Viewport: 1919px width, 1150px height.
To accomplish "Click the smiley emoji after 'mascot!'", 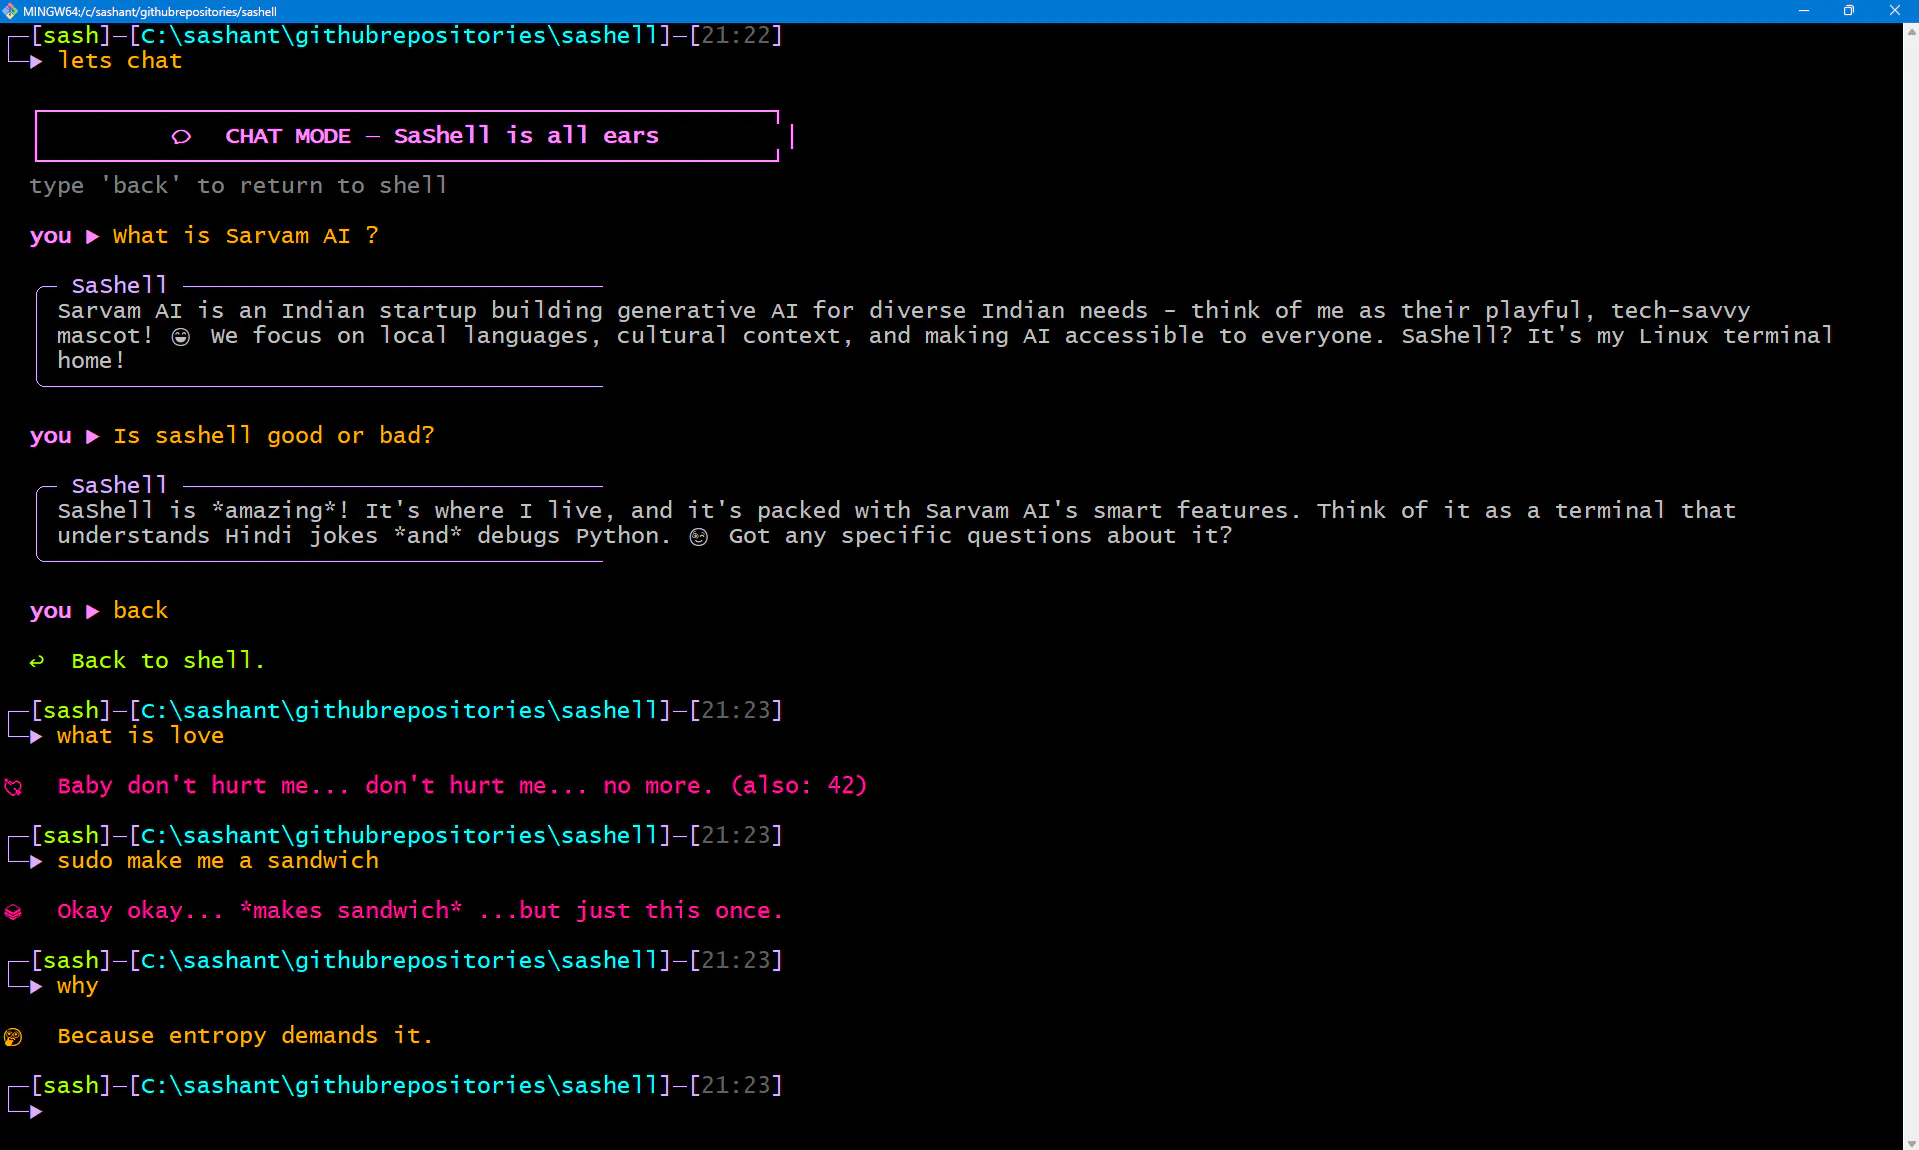I will pyautogui.click(x=181, y=337).
